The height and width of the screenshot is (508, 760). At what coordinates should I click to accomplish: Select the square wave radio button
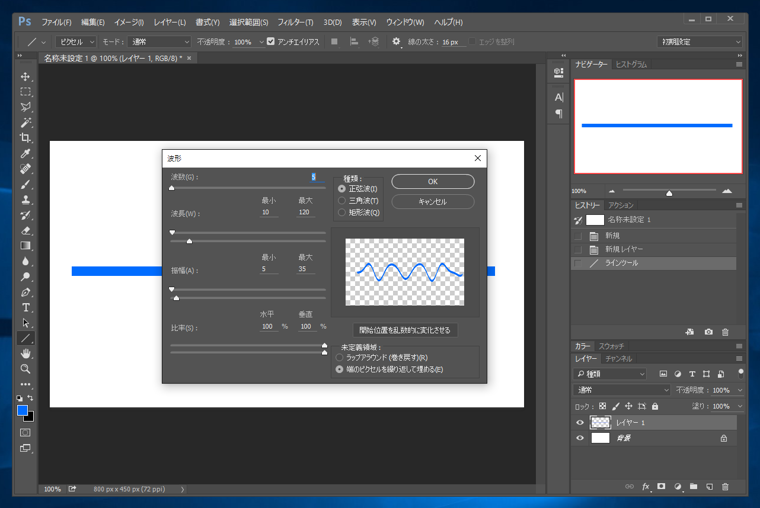342,212
